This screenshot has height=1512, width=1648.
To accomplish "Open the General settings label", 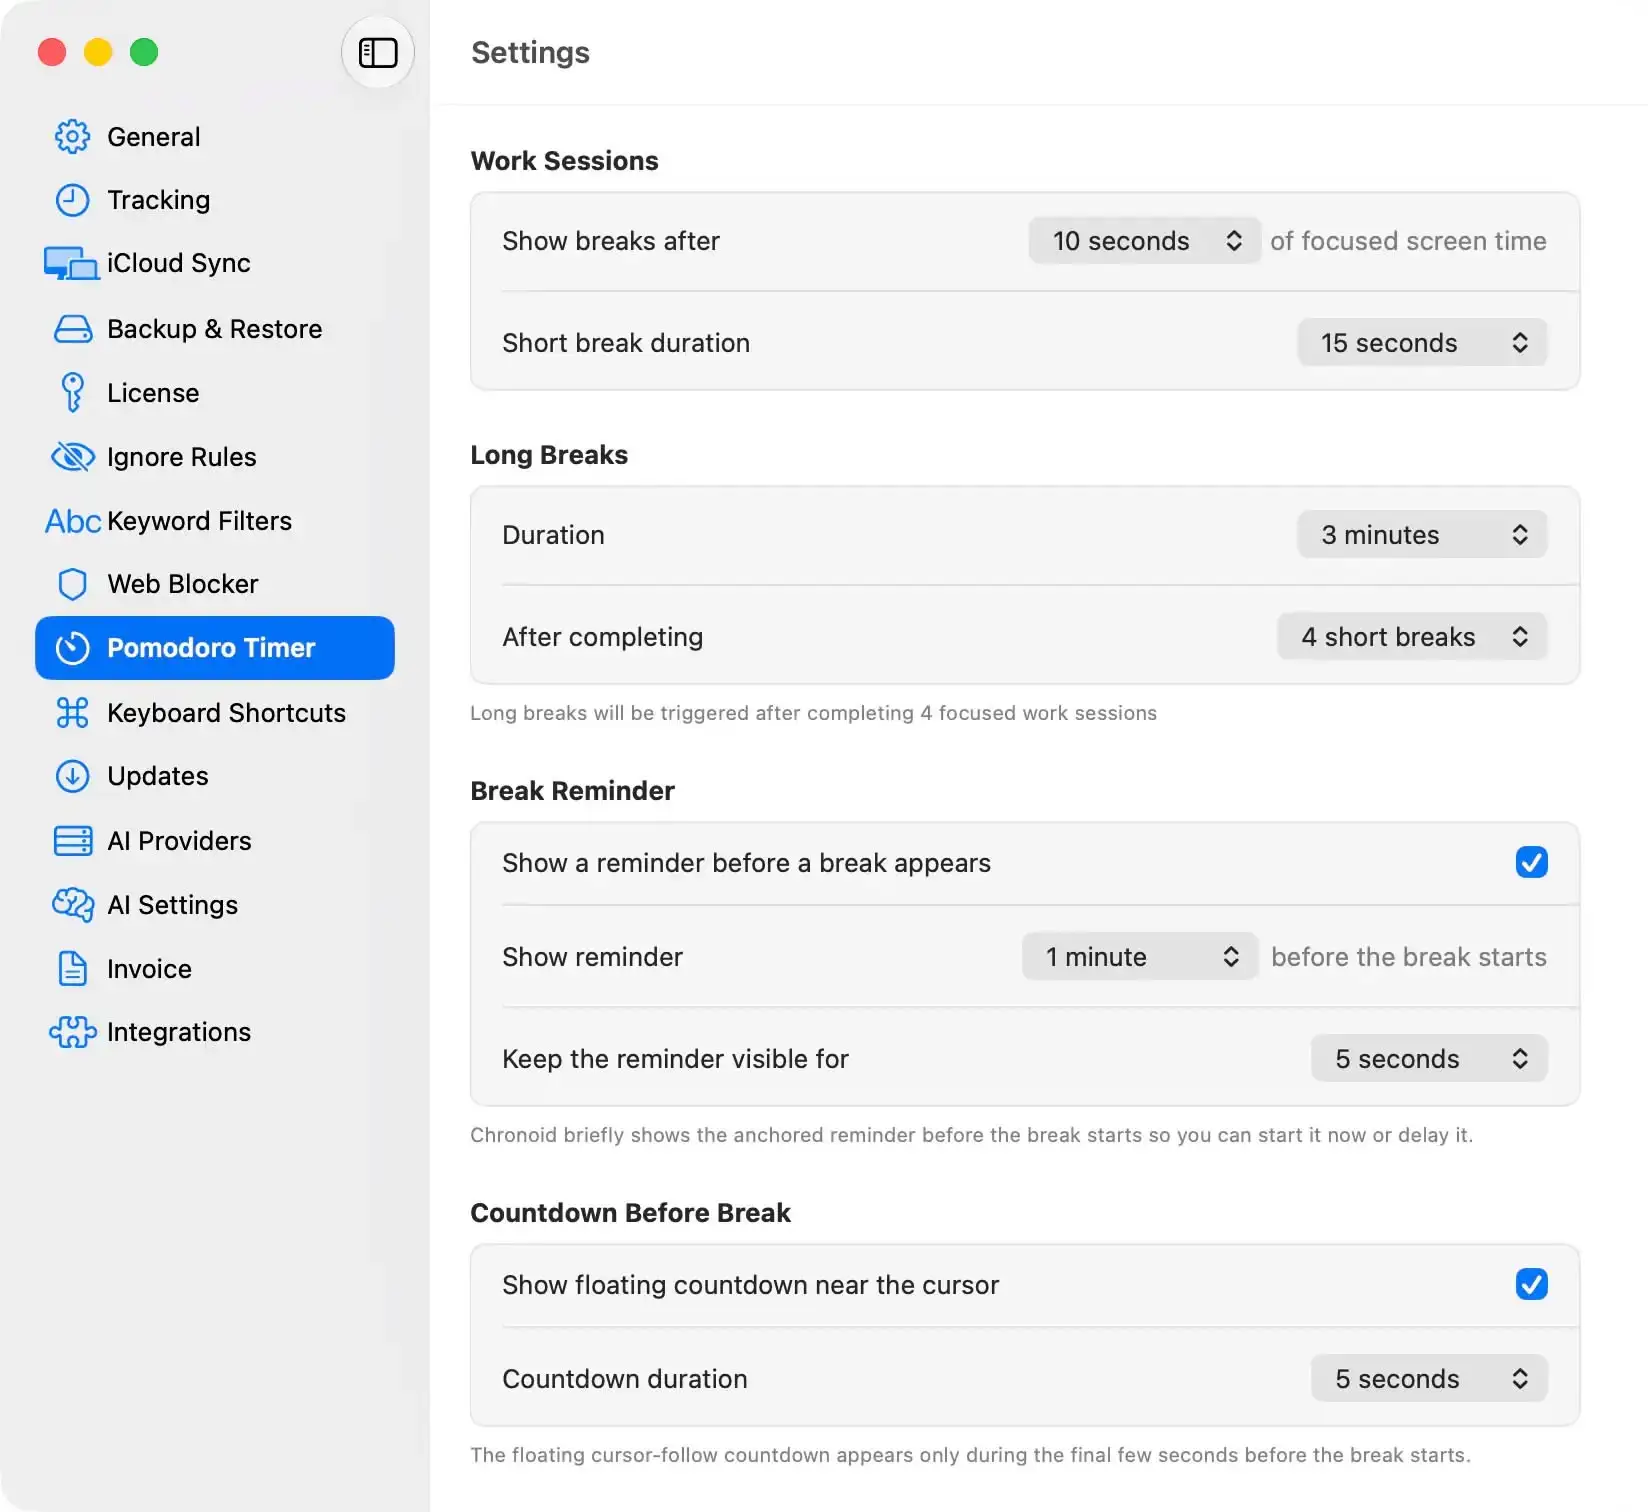I will point(153,137).
